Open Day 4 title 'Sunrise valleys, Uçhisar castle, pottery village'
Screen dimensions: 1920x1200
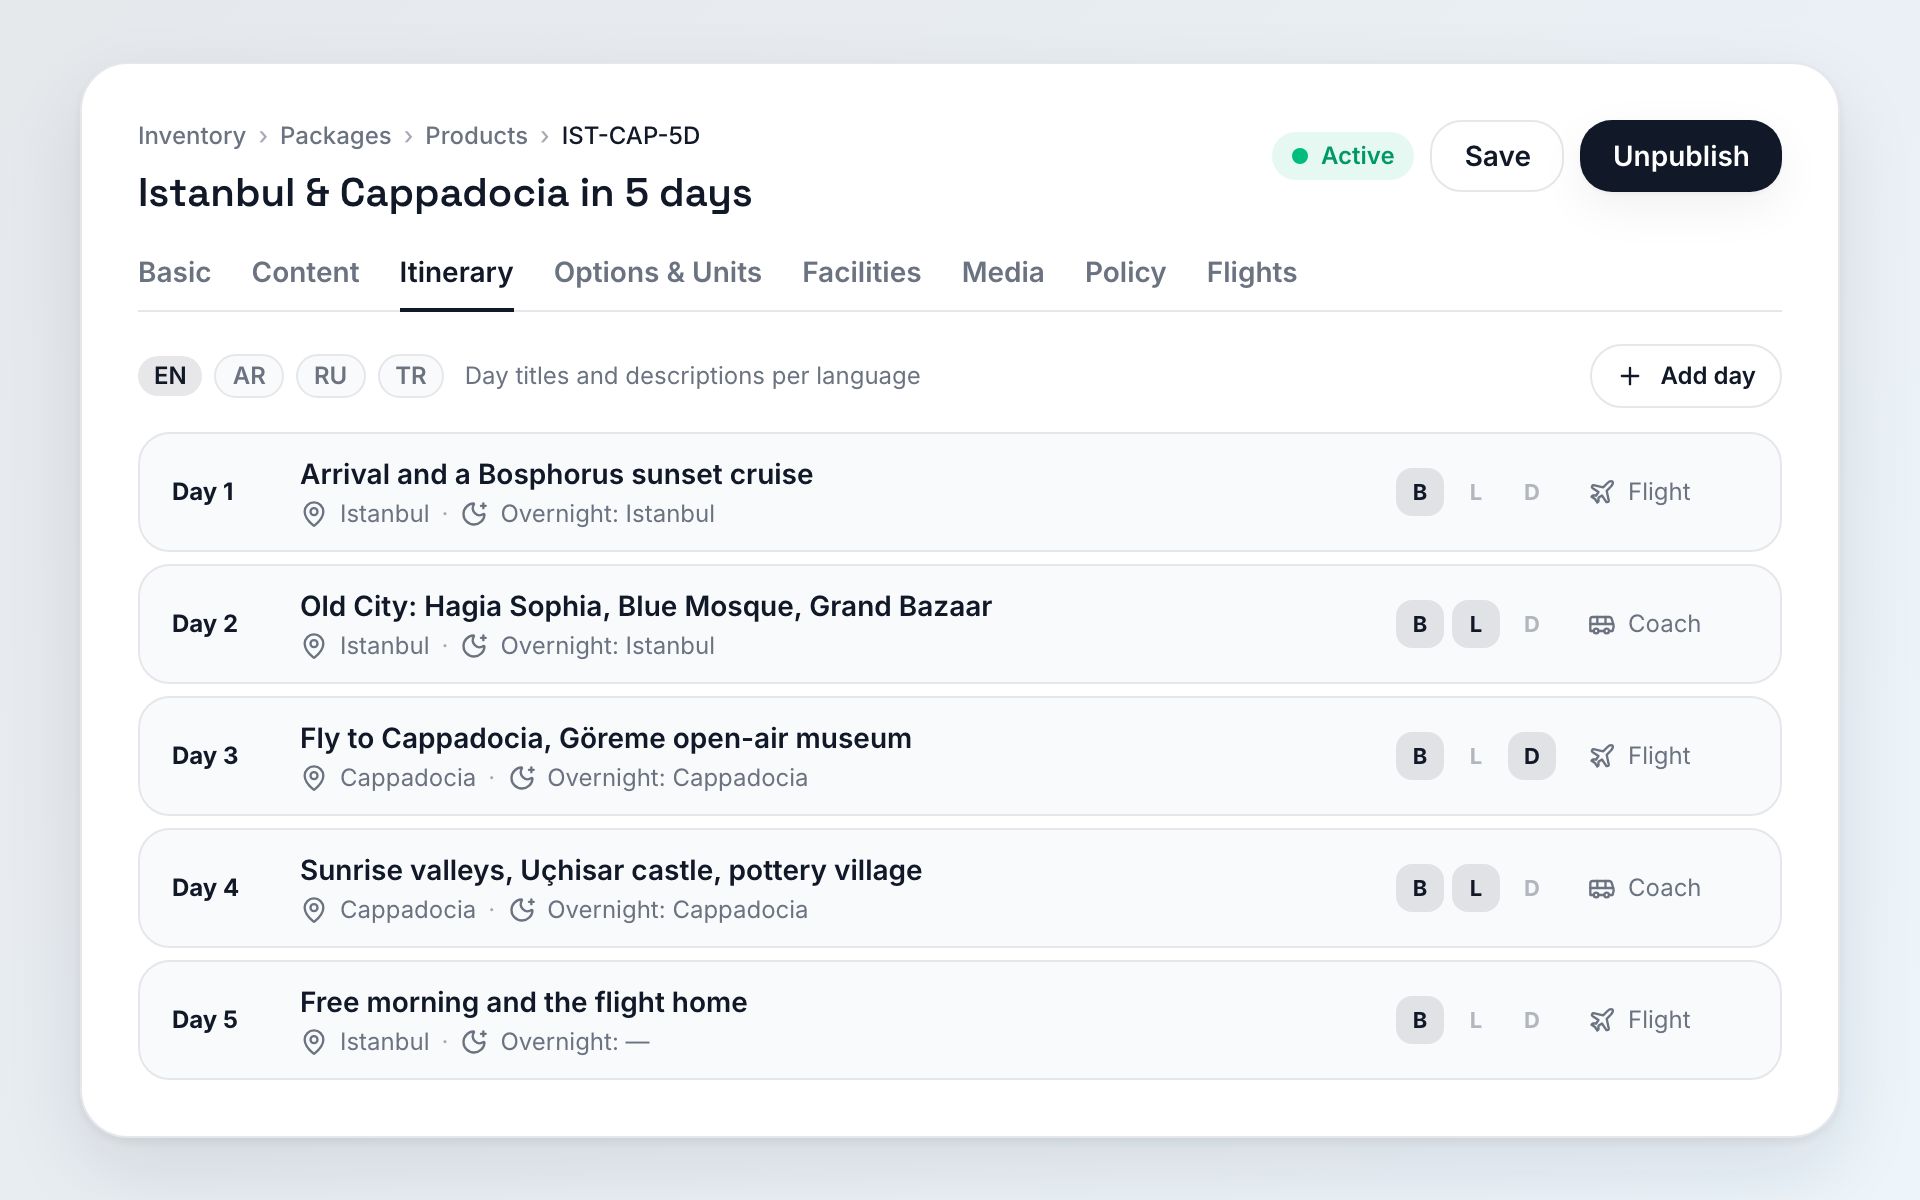coord(611,870)
